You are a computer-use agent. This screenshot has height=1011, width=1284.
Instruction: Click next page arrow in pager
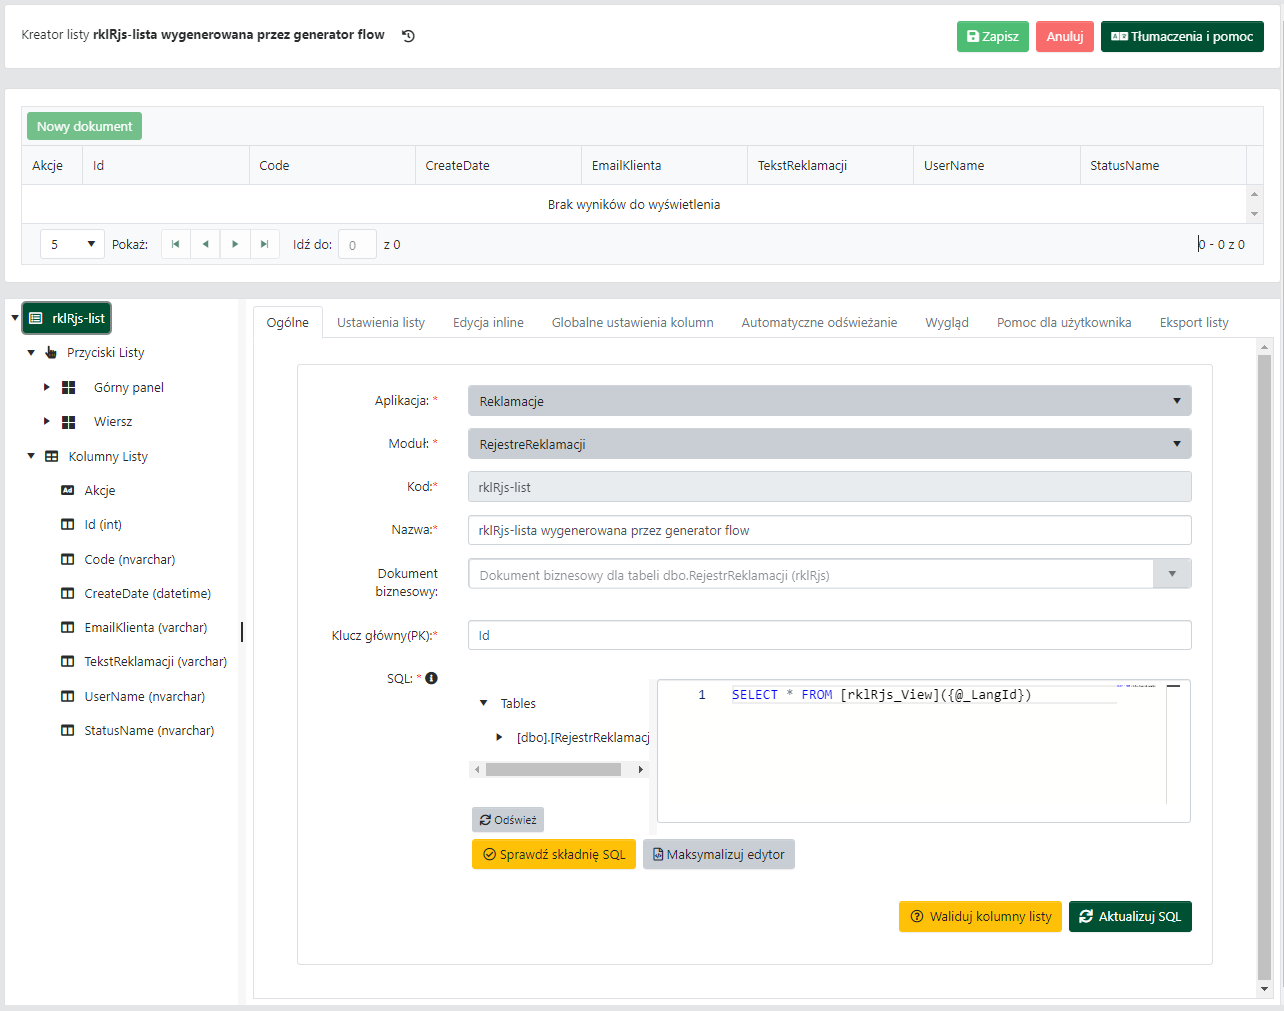tap(235, 244)
